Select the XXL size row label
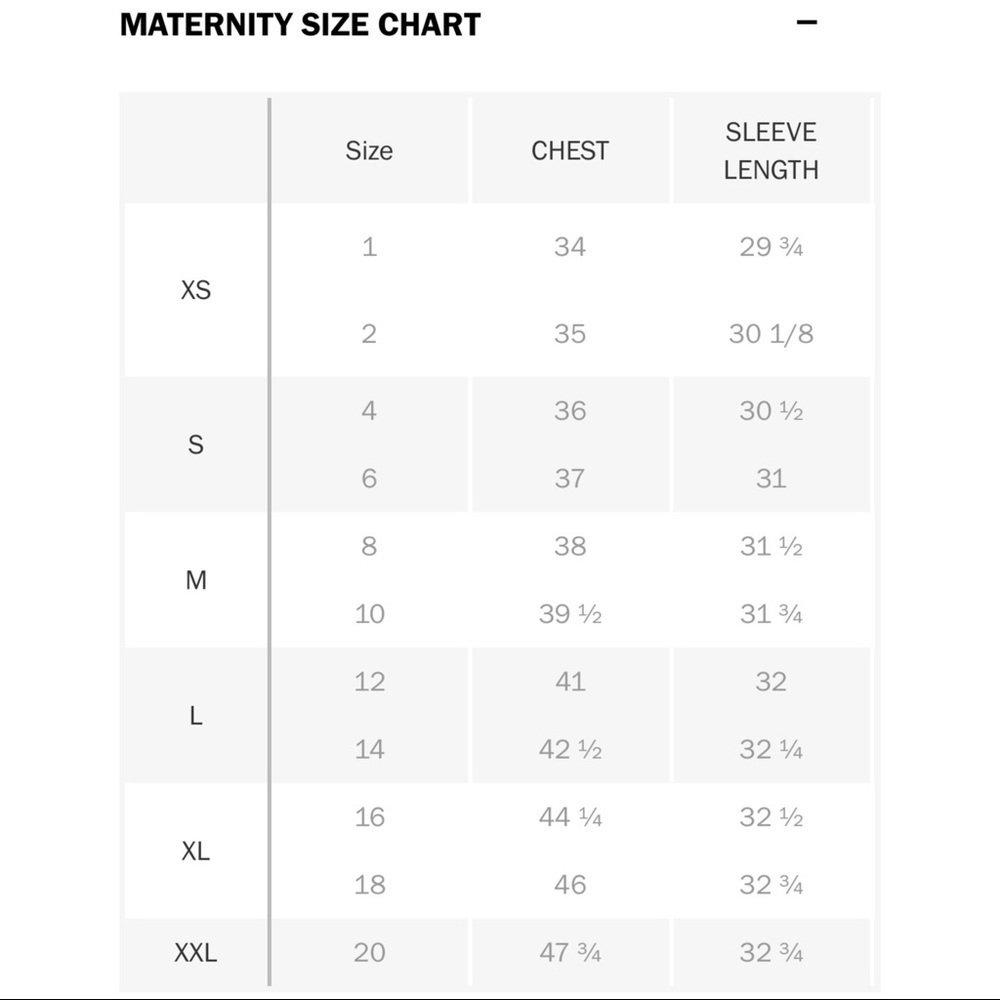Screen dimensions: 1000x1000 196,953
